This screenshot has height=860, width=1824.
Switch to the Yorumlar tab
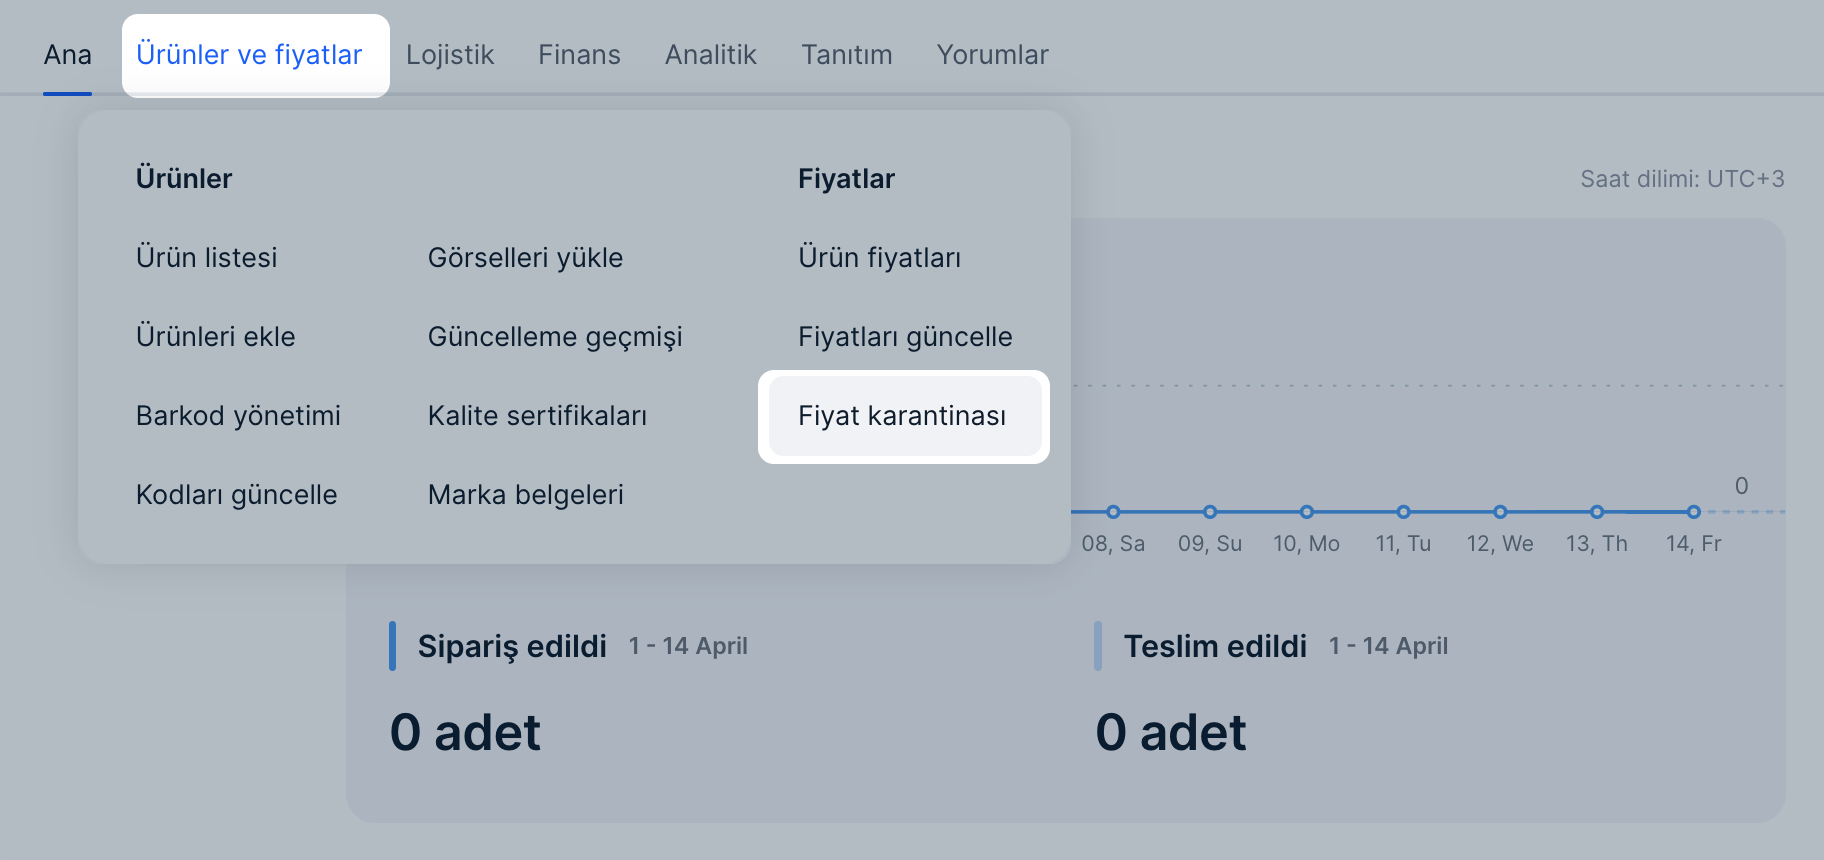click(992, 55)
